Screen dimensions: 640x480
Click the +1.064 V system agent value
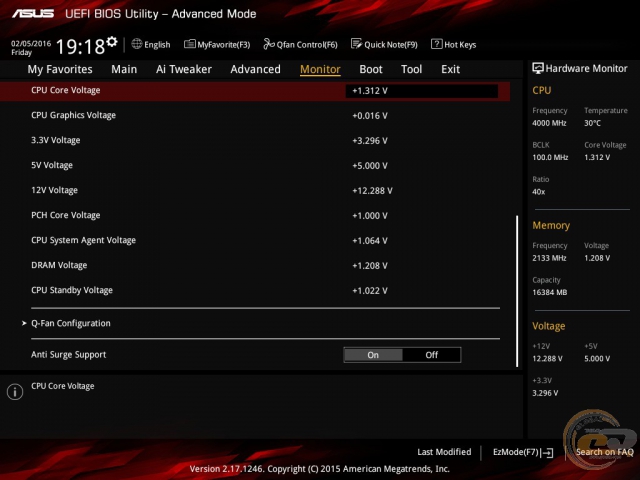click(370, 241)
